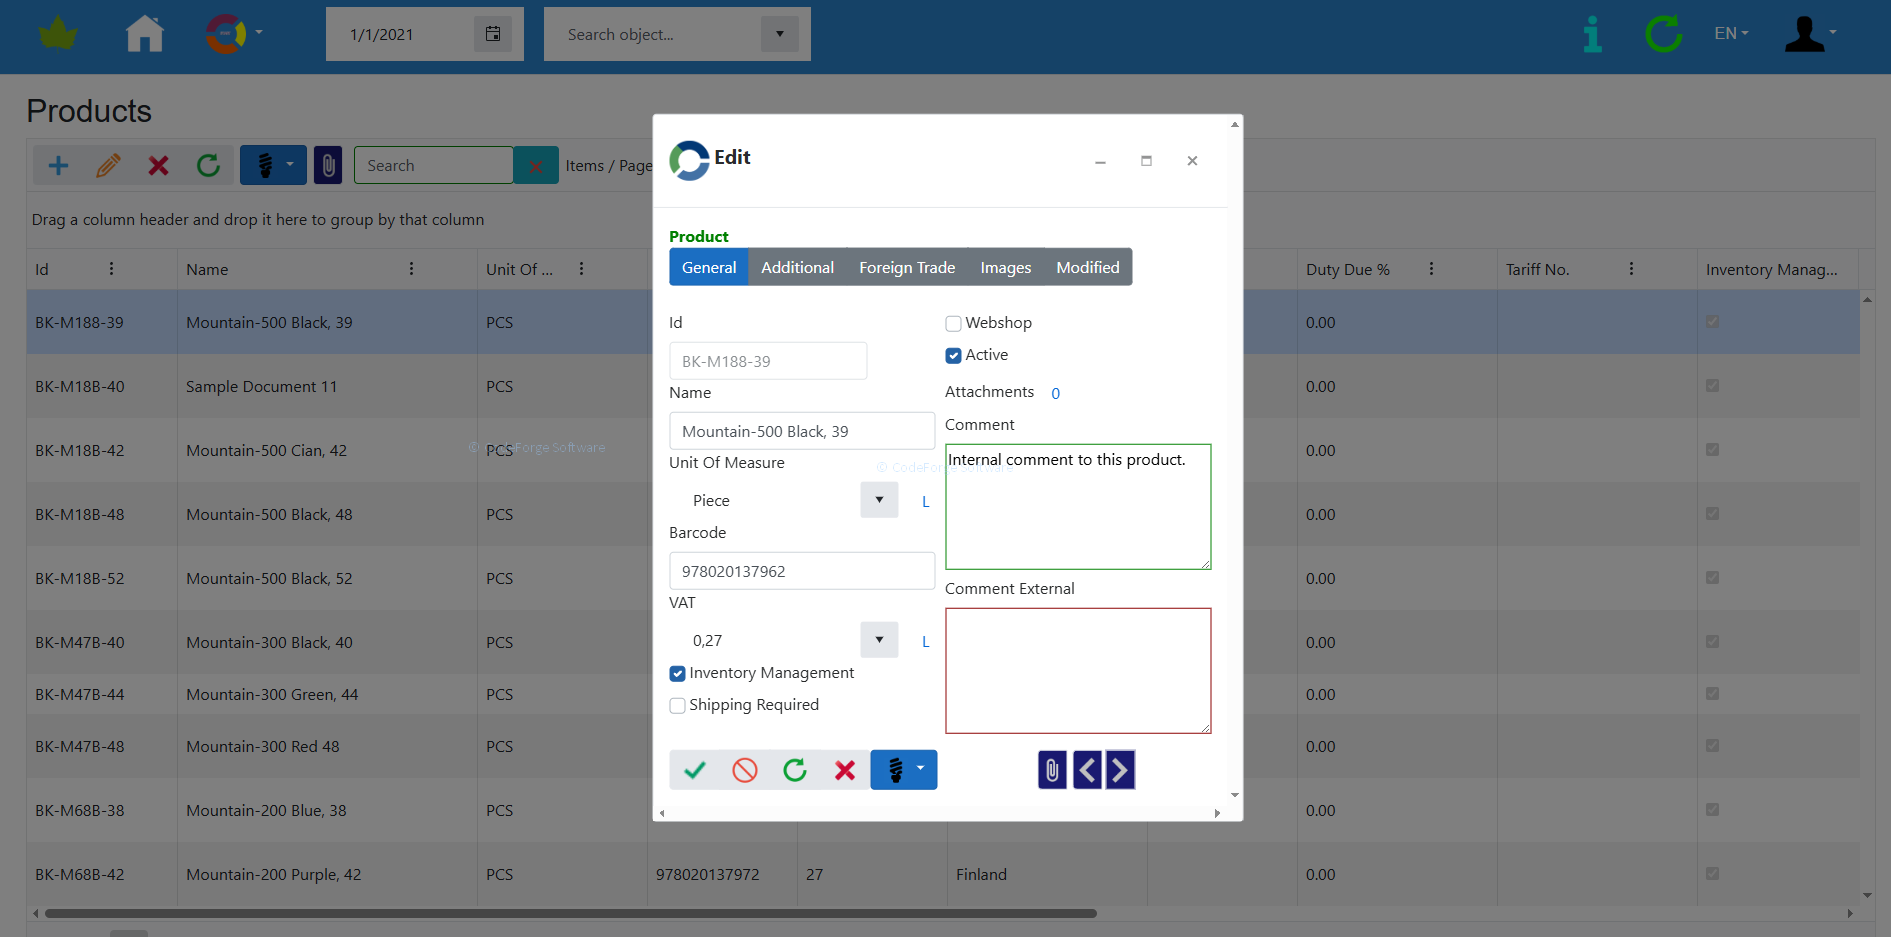
Task: Click the teal info icon in header
Action: [1592, 34]
